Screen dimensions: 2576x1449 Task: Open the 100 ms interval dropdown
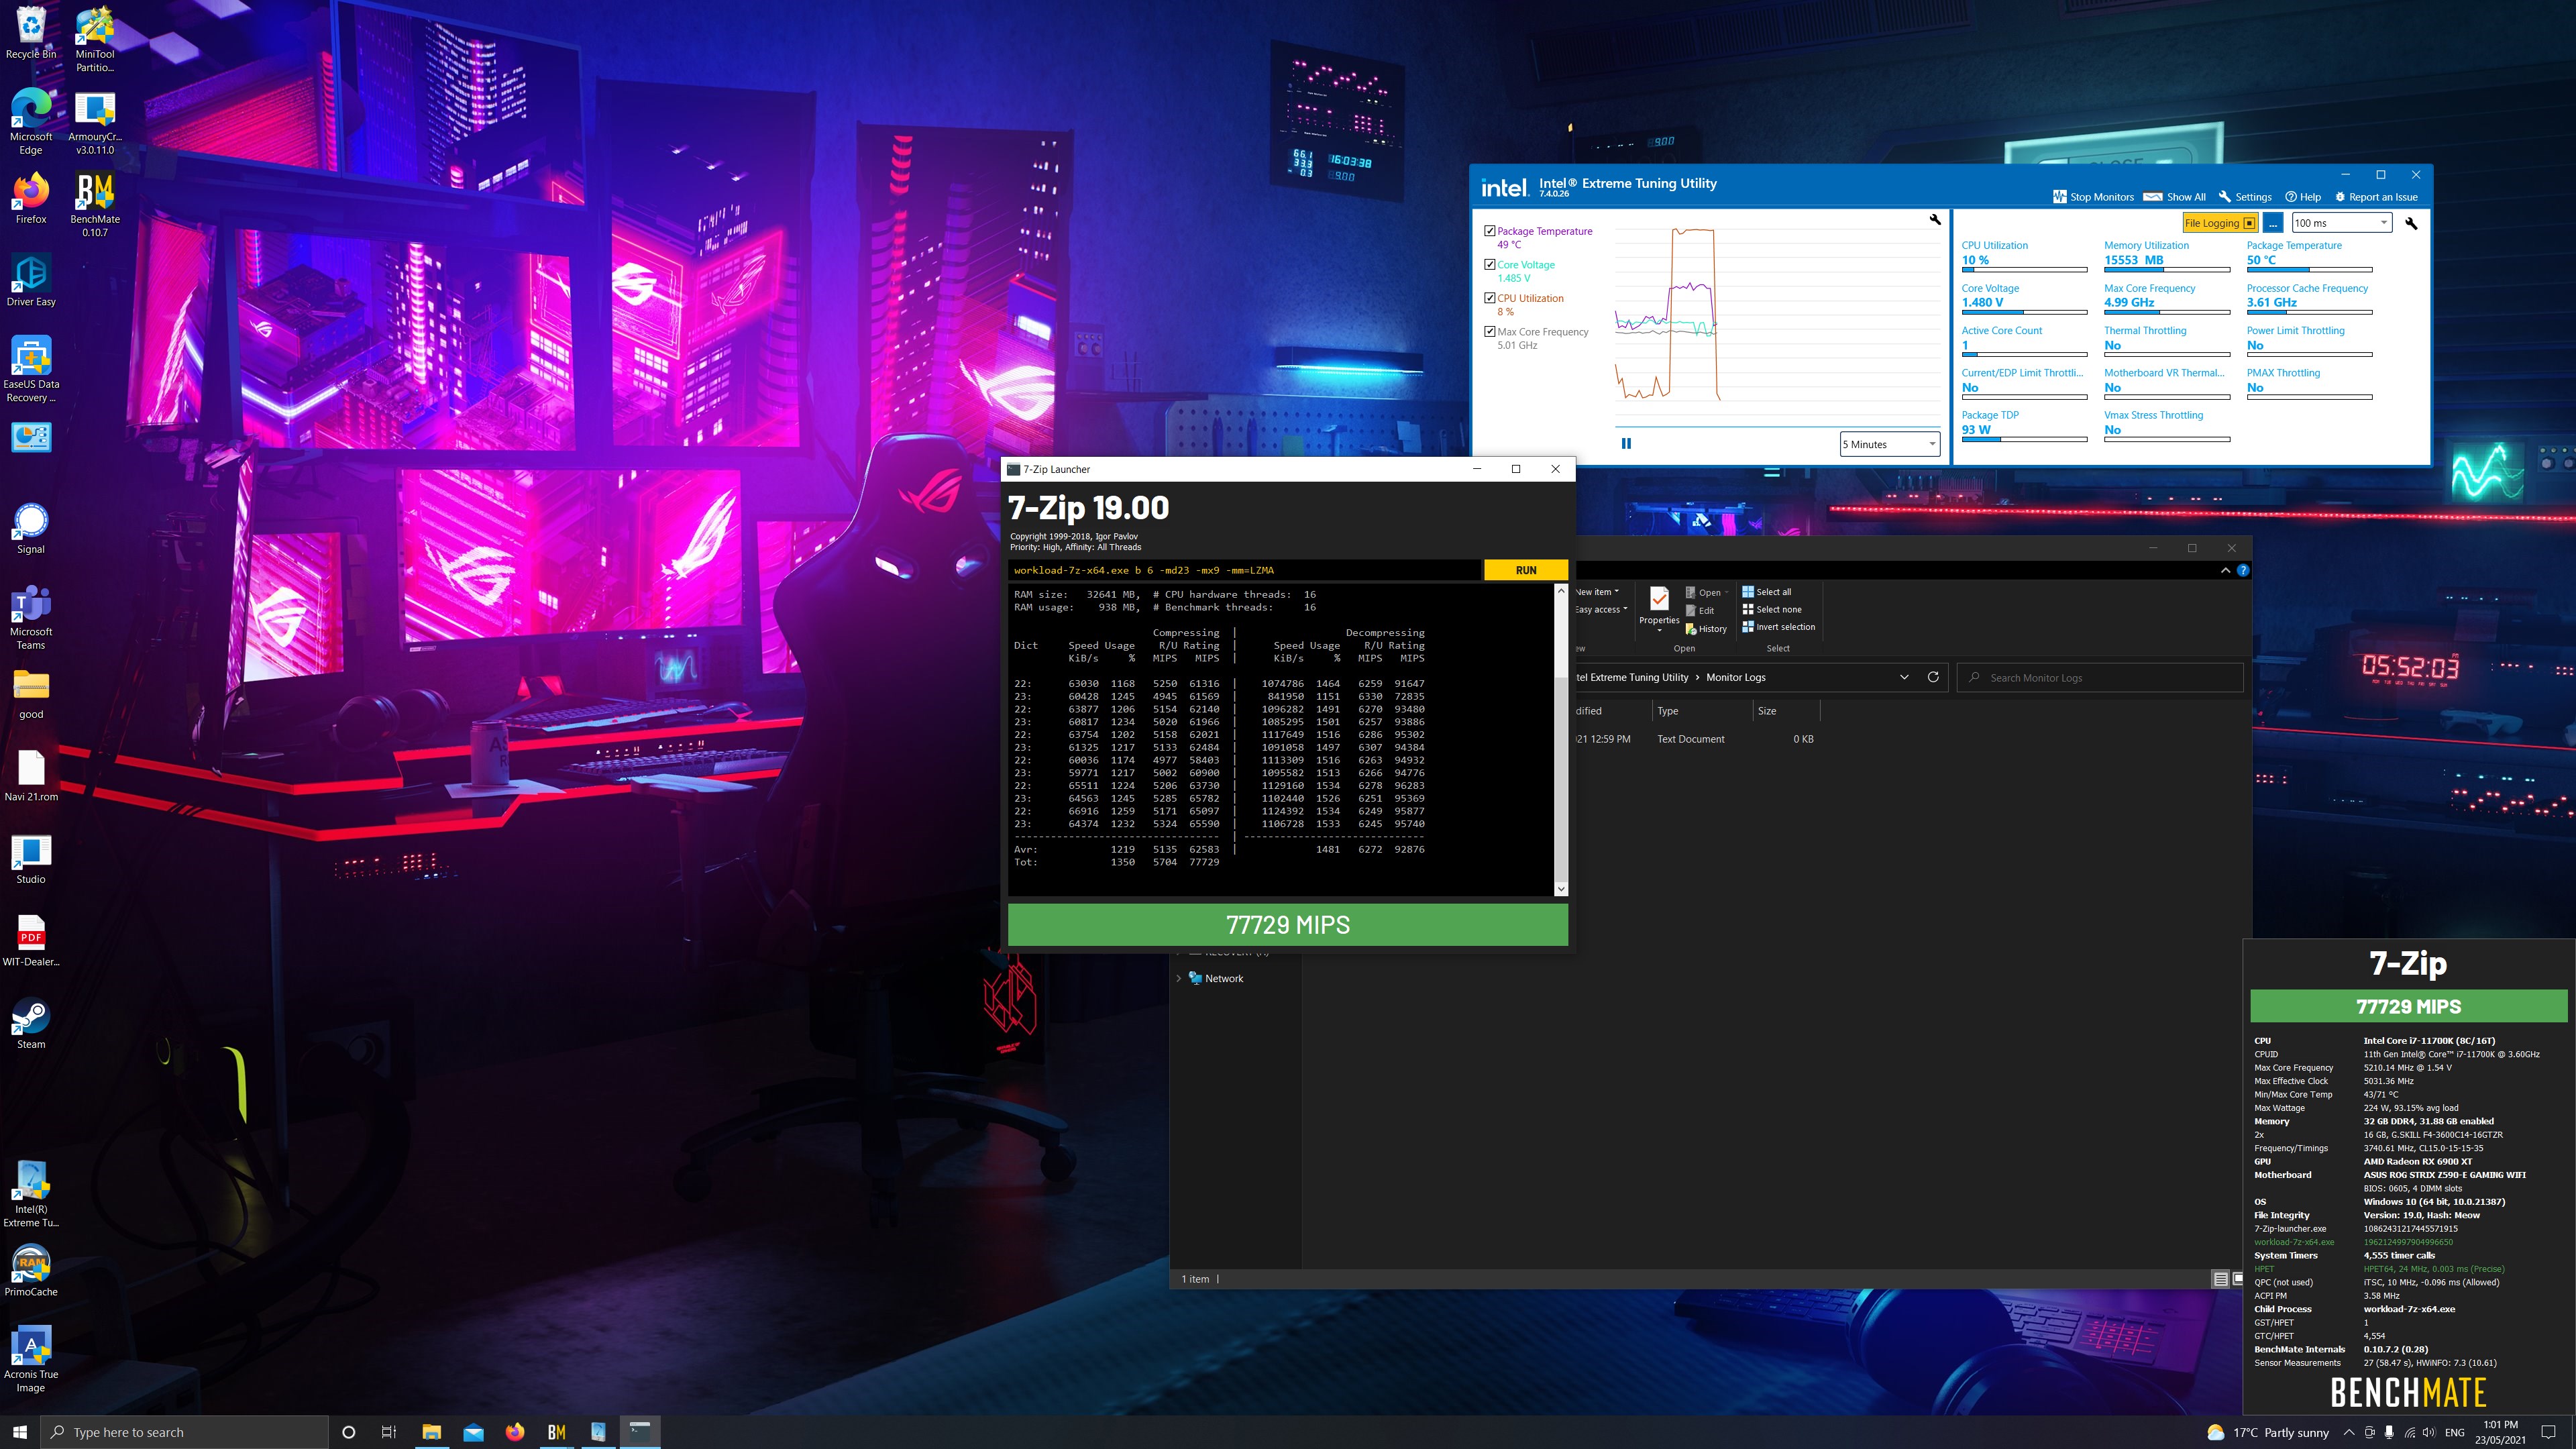[x=2341, y=223]
